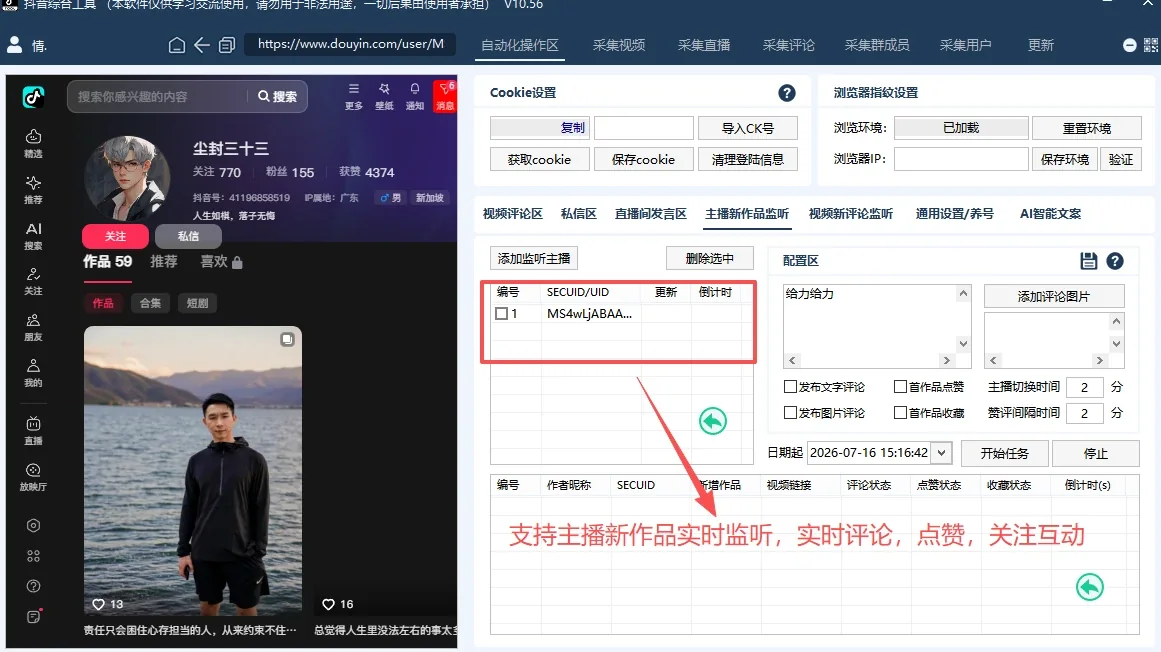The image size is (1161, 652).
Task: Switch to 采集直播 tab
Action: coord(704,45)
